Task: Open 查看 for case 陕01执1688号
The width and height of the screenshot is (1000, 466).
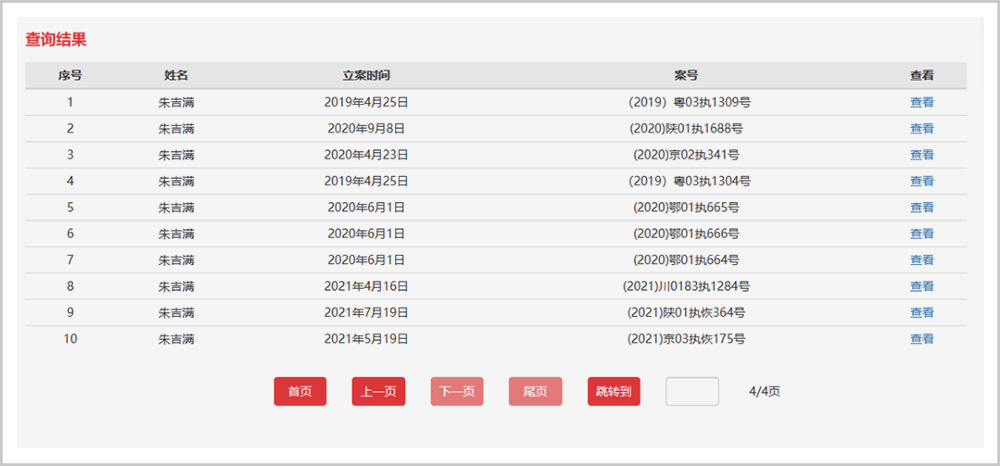Action: tap(921, 128)
